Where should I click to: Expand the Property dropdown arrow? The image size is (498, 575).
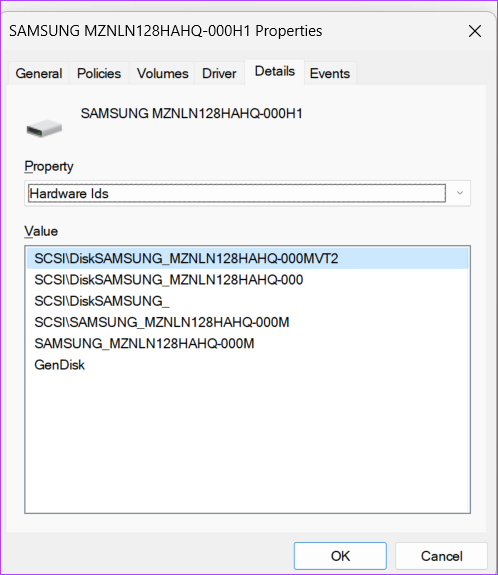pyautogui.click(x=459, y=193)
